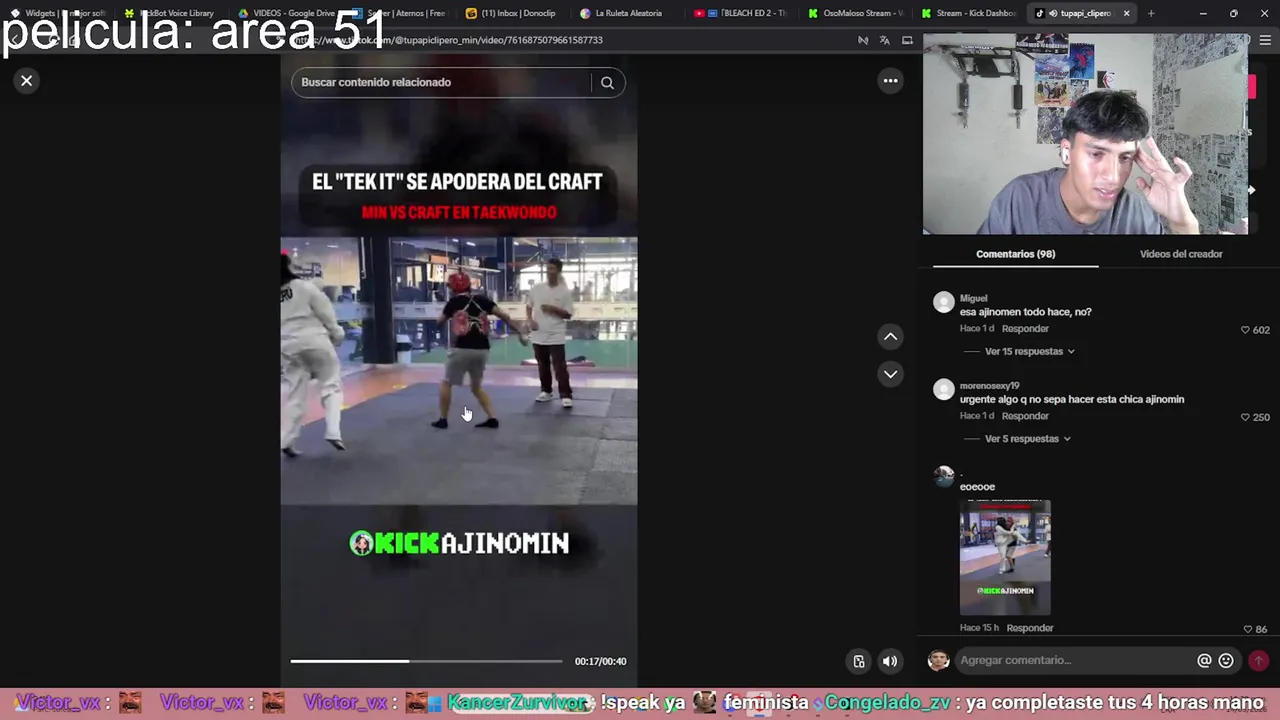Open the 'Stream - Kick Dashboard' browser tab

click(969, 13)
